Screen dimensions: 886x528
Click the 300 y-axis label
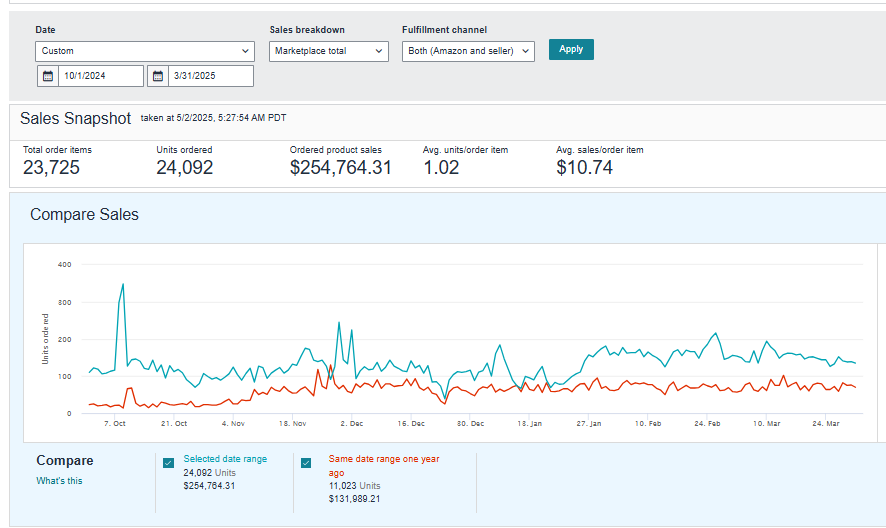click(x=64, y=302)
